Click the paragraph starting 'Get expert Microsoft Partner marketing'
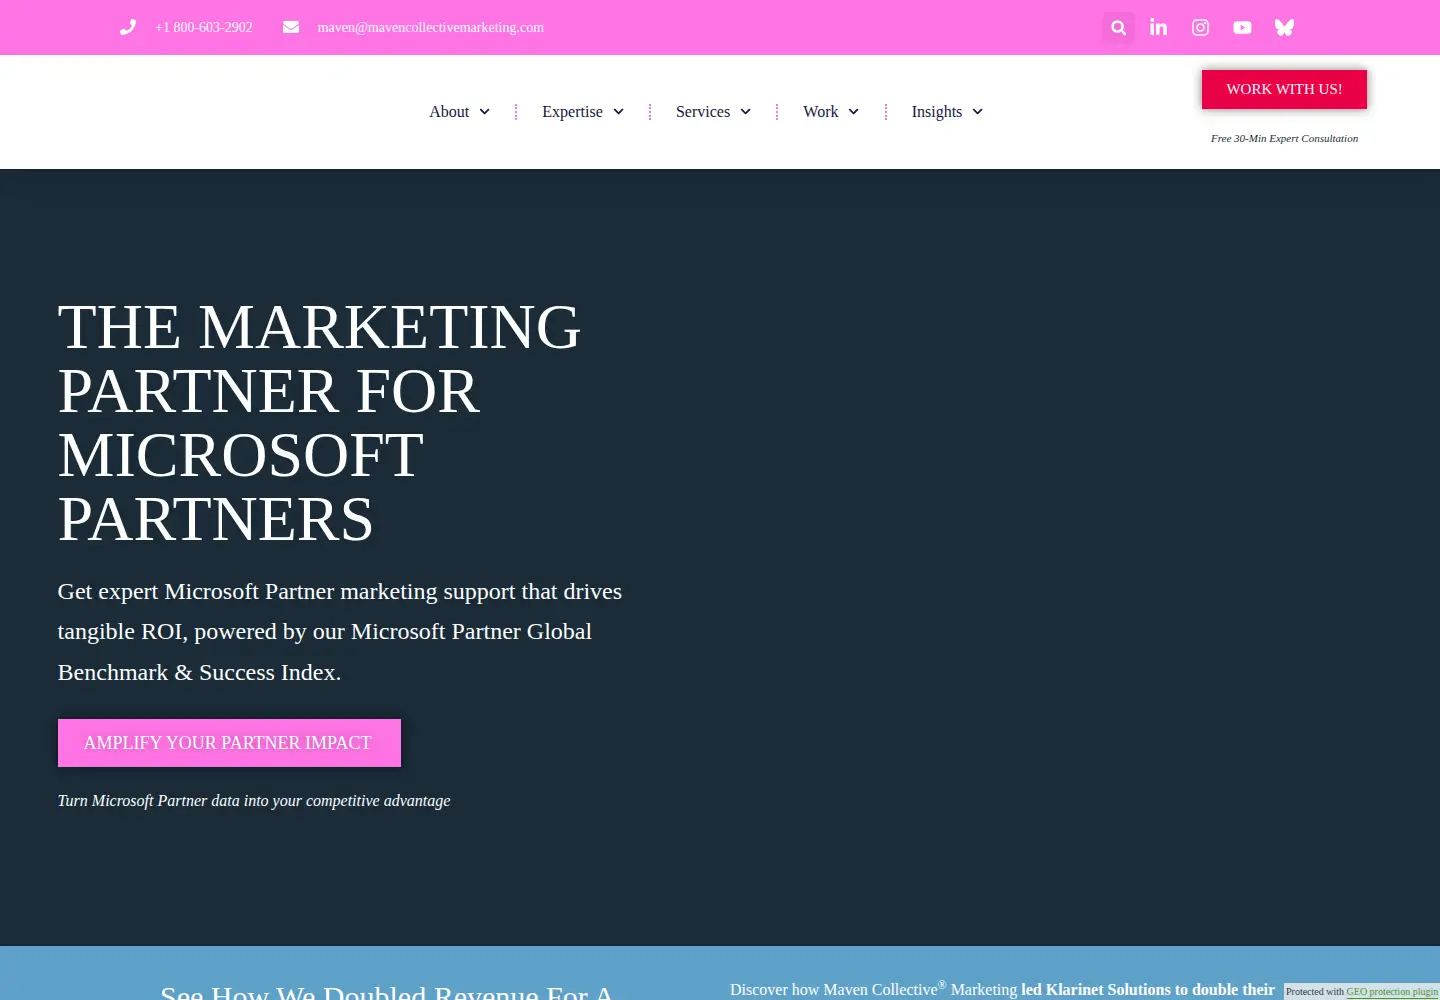 [340, 632]
